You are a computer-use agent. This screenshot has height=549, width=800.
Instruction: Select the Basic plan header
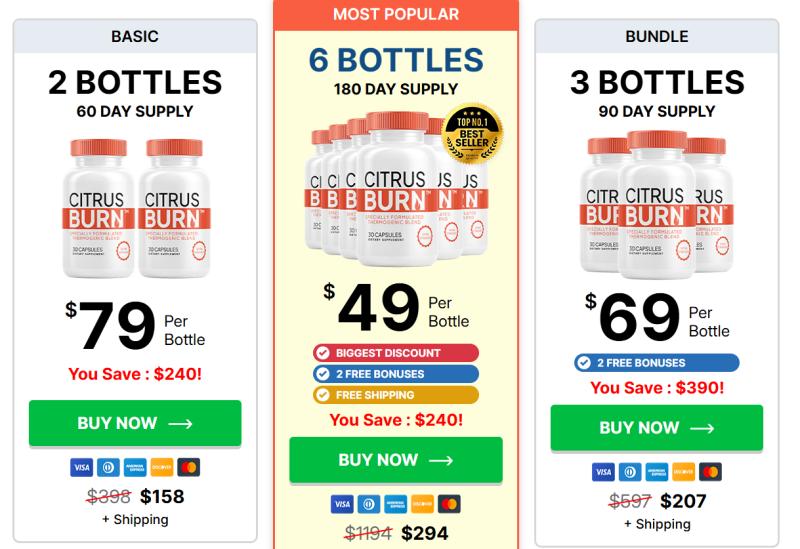coord(135,37)
